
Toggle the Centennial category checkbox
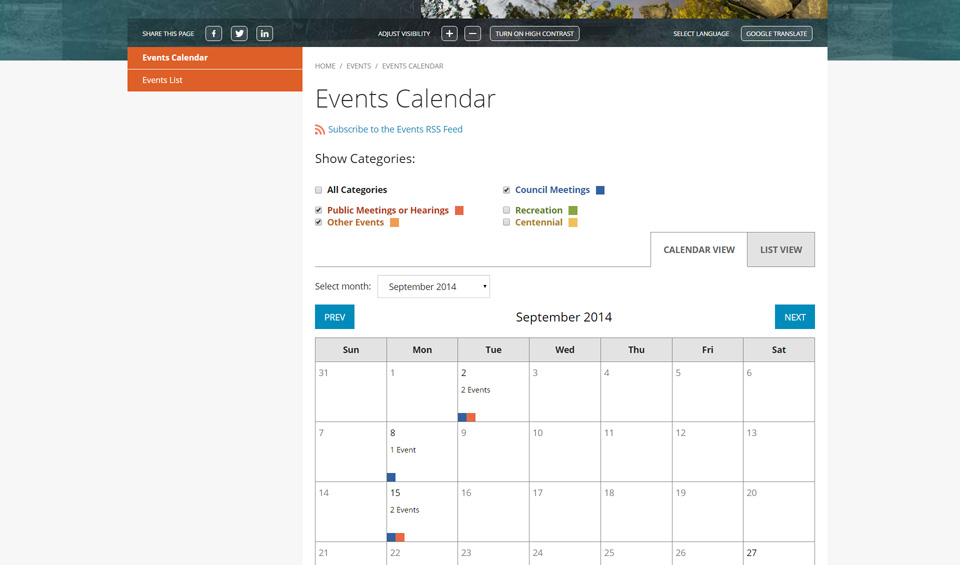pyautogui.click(x=507, y=223)
